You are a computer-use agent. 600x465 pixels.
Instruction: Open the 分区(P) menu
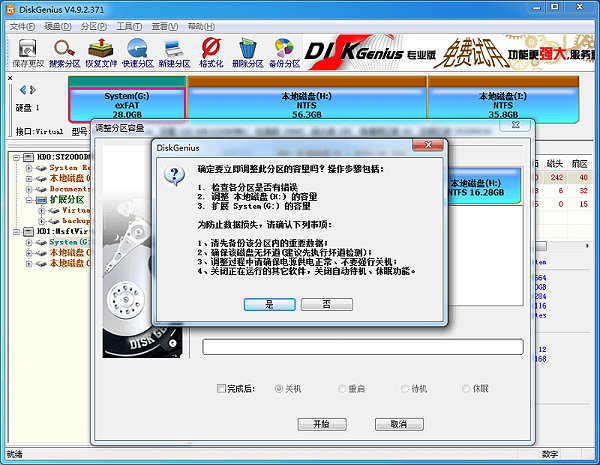[94, 26]
